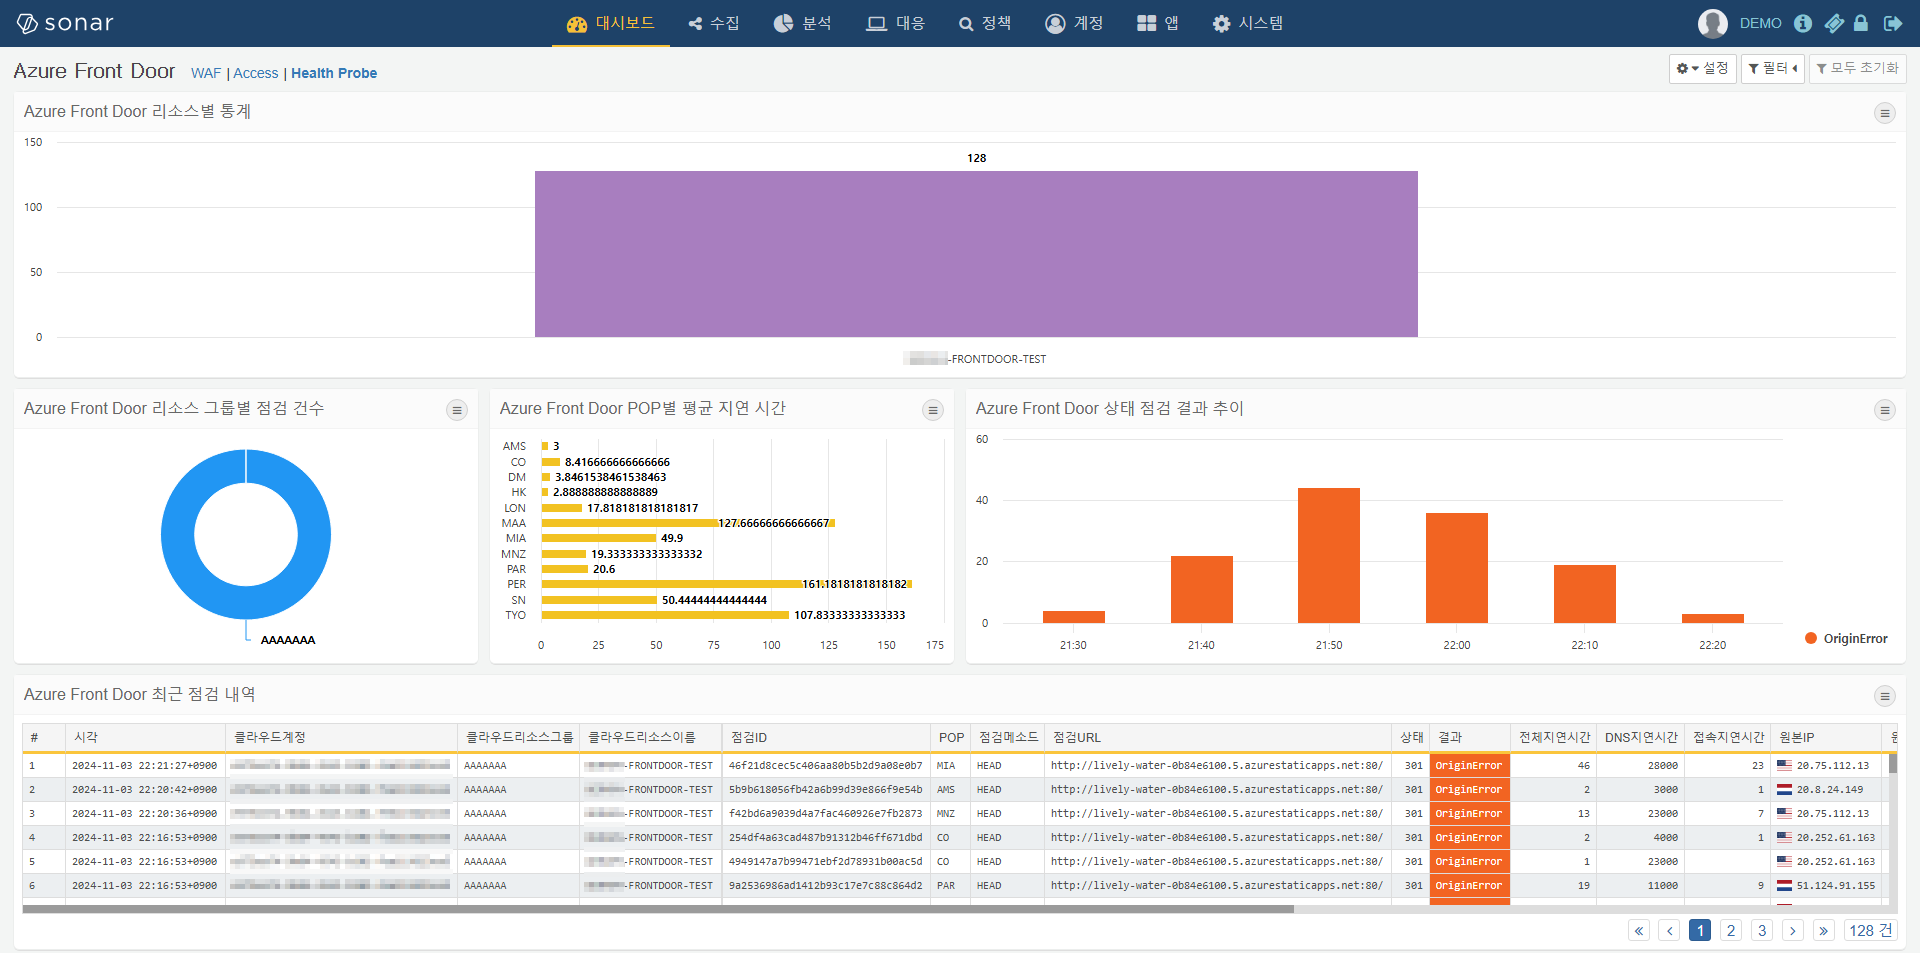The width and height of the screenshot is (1920, 953).
Task: Select page 2 in pagination
Action: (x=1731, y=930)
